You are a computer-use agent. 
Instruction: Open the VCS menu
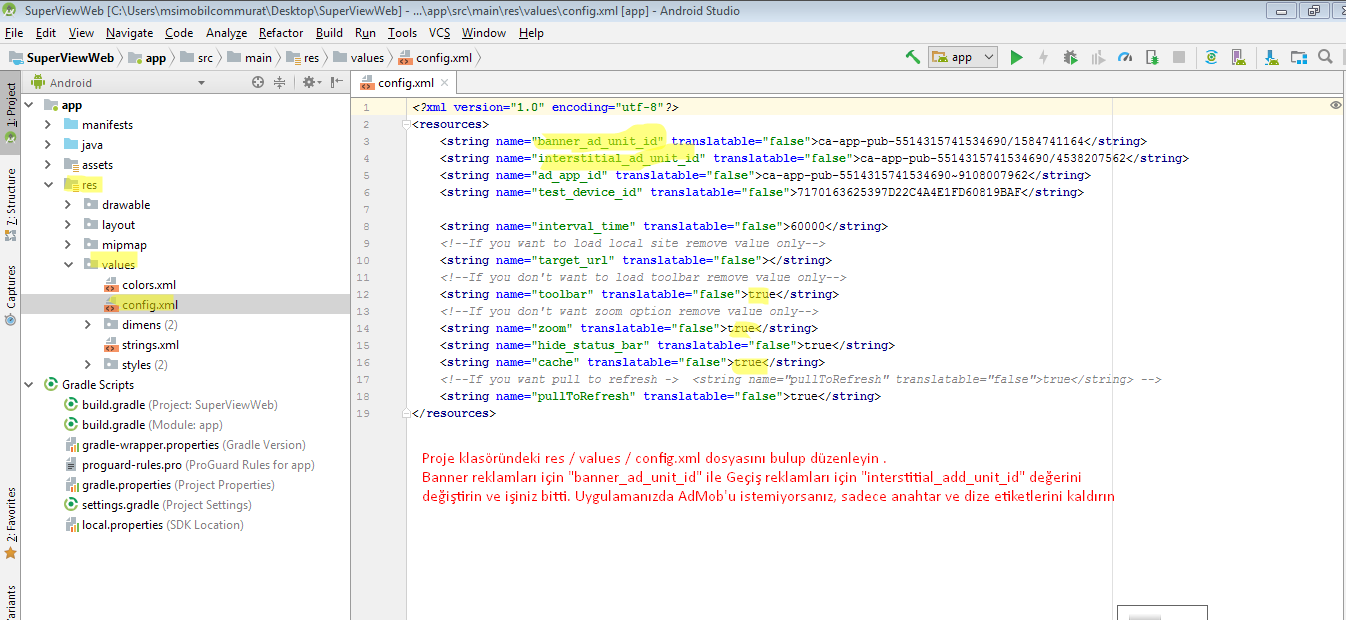[x=440, y=33]
